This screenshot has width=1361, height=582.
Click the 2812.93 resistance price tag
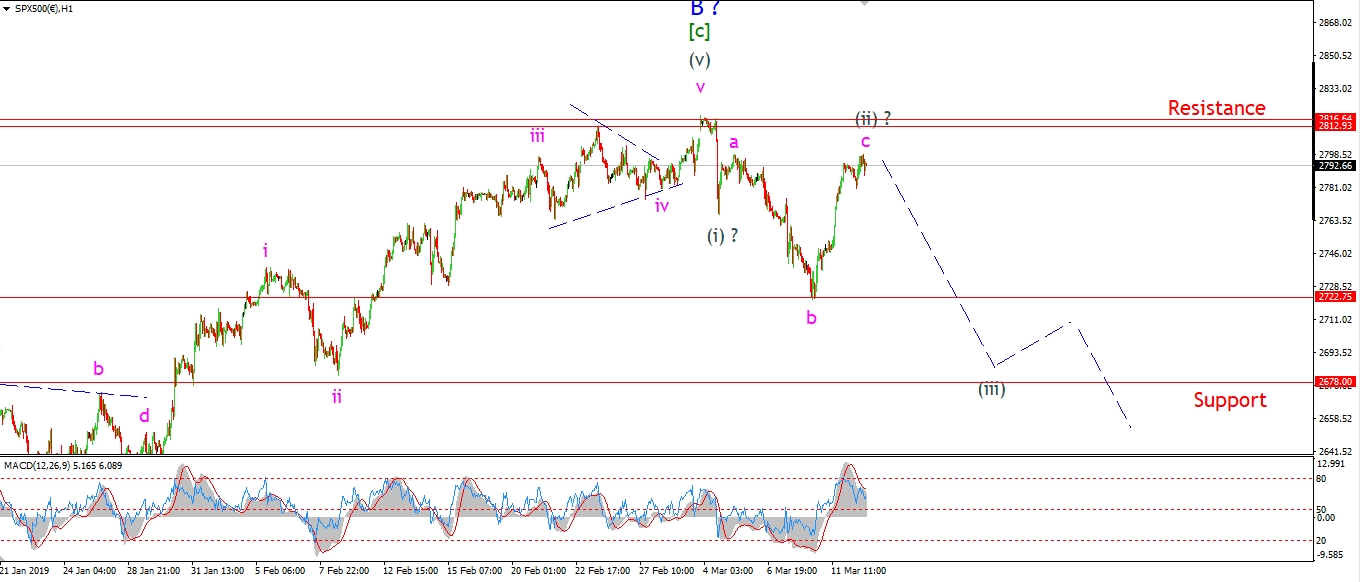1335,126
